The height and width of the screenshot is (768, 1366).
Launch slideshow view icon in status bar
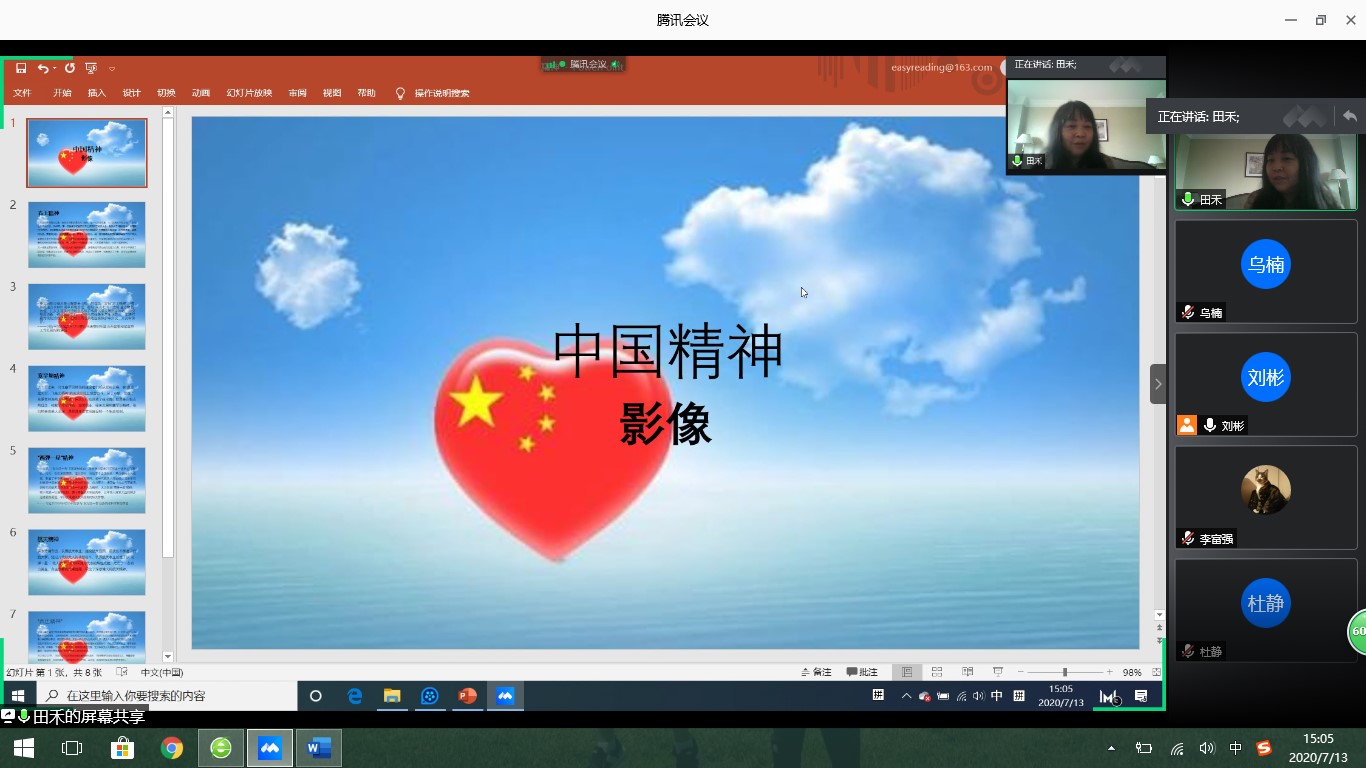997,672
